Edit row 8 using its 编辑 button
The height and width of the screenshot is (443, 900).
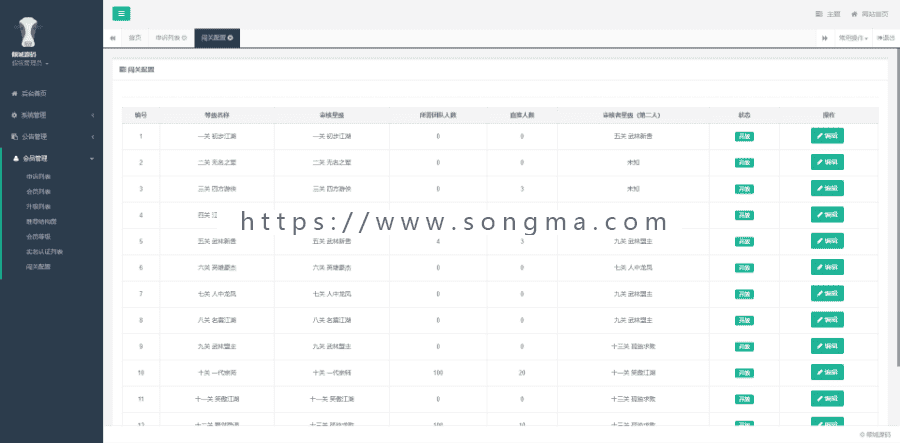point(827,320)
